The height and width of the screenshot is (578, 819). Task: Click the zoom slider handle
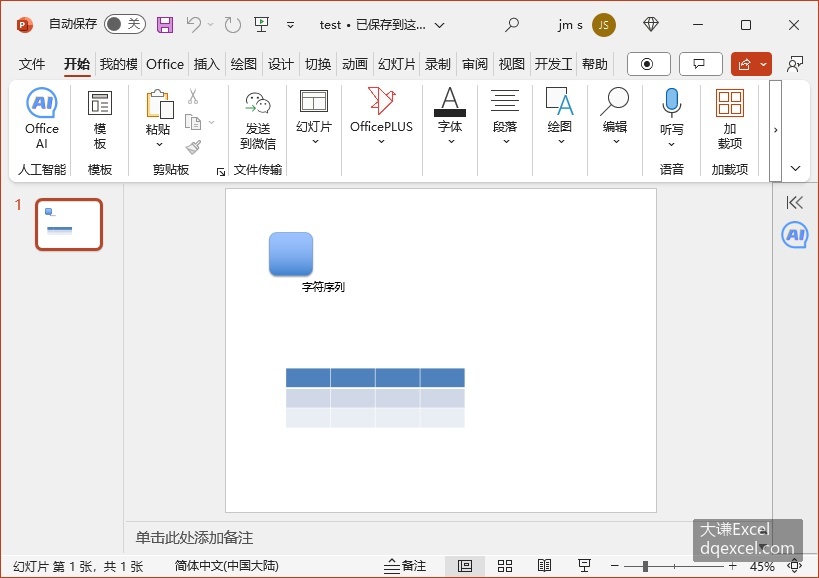[x=646, y=566]
